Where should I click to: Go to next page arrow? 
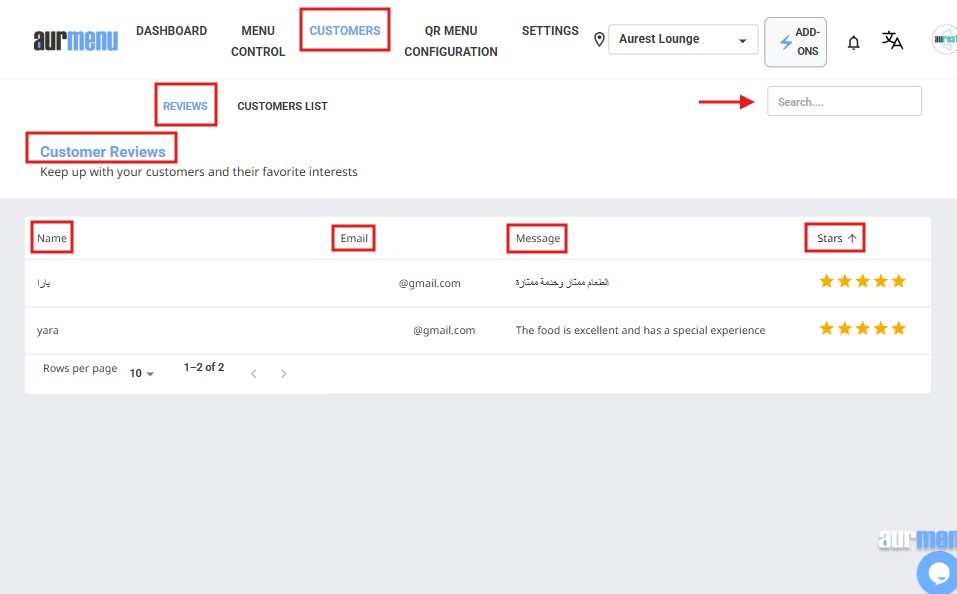[x=284, y=374]
